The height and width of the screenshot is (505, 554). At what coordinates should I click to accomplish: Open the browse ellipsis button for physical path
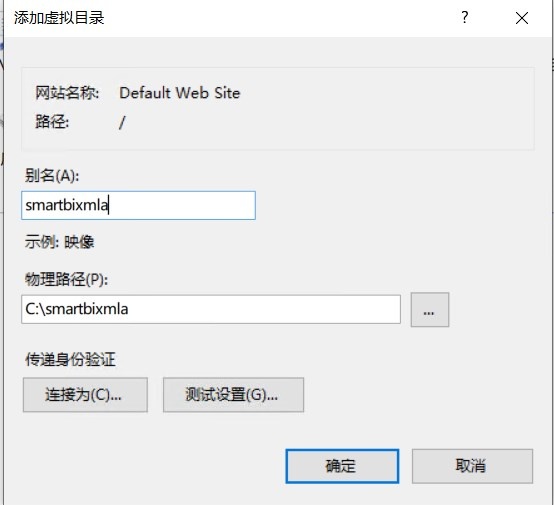coord(430,310)
